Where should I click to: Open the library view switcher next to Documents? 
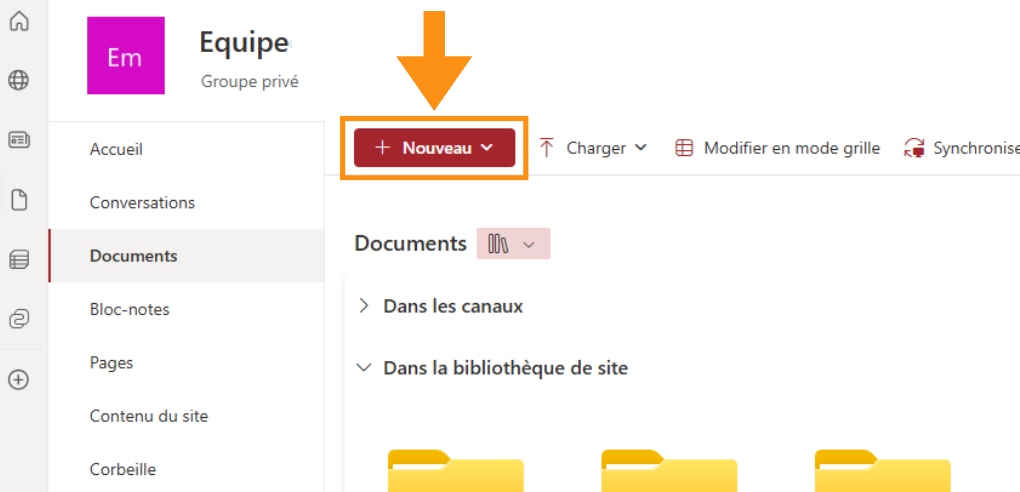coord(513,244)
